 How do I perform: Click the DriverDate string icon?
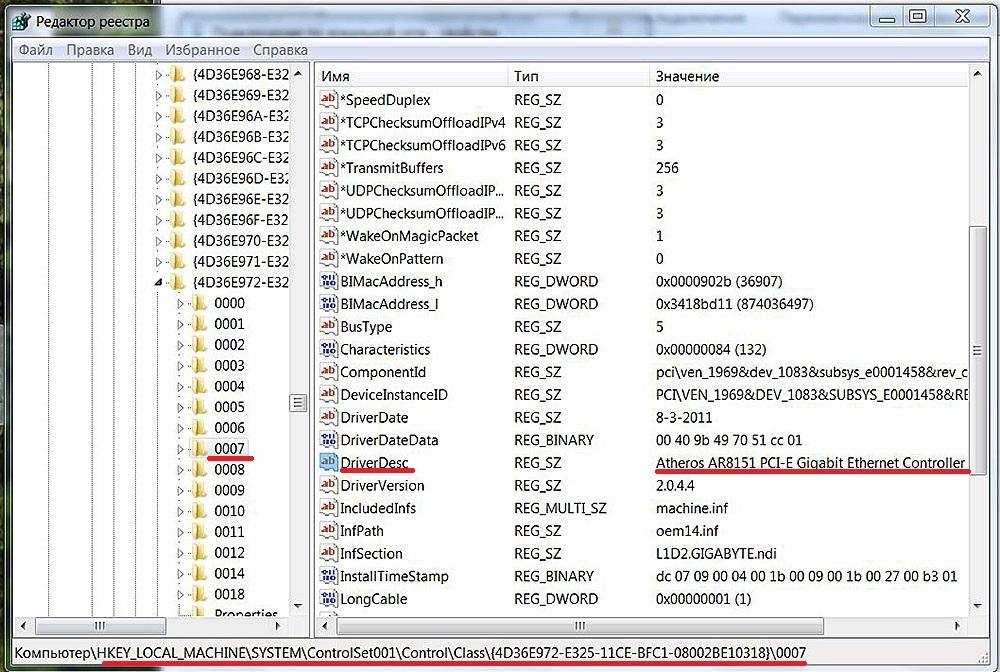point(328,417)
